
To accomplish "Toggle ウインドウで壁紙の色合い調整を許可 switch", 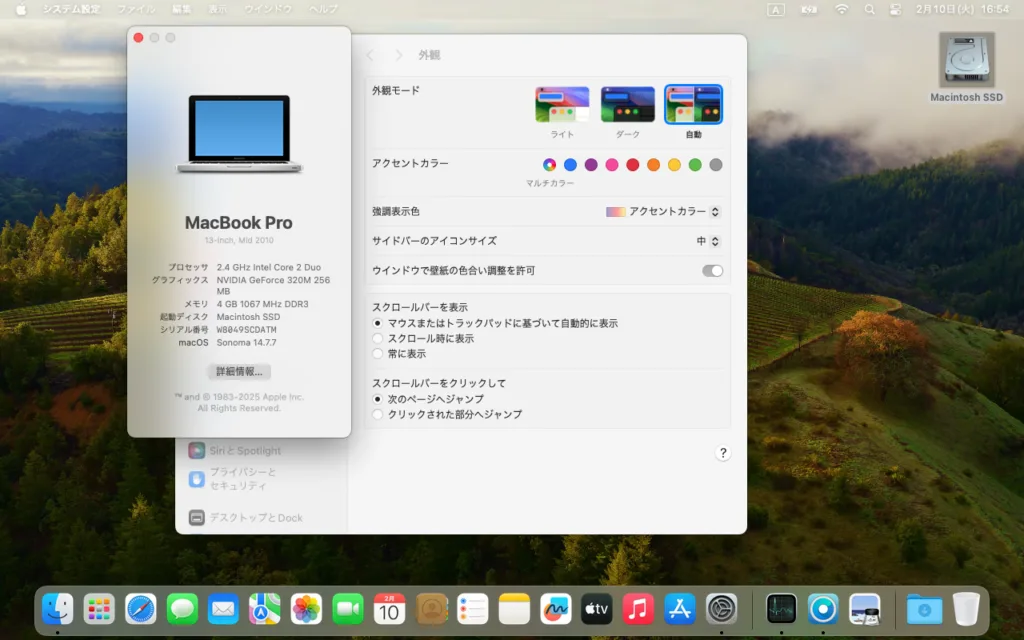I will click(712, 271).
